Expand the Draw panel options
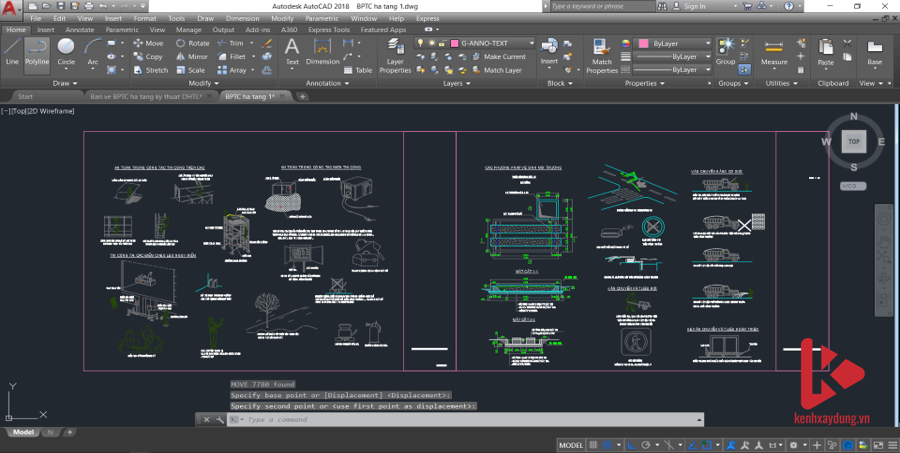Viewport: 900px width, 453px height. pyautogui.click(x=65, y=83)
